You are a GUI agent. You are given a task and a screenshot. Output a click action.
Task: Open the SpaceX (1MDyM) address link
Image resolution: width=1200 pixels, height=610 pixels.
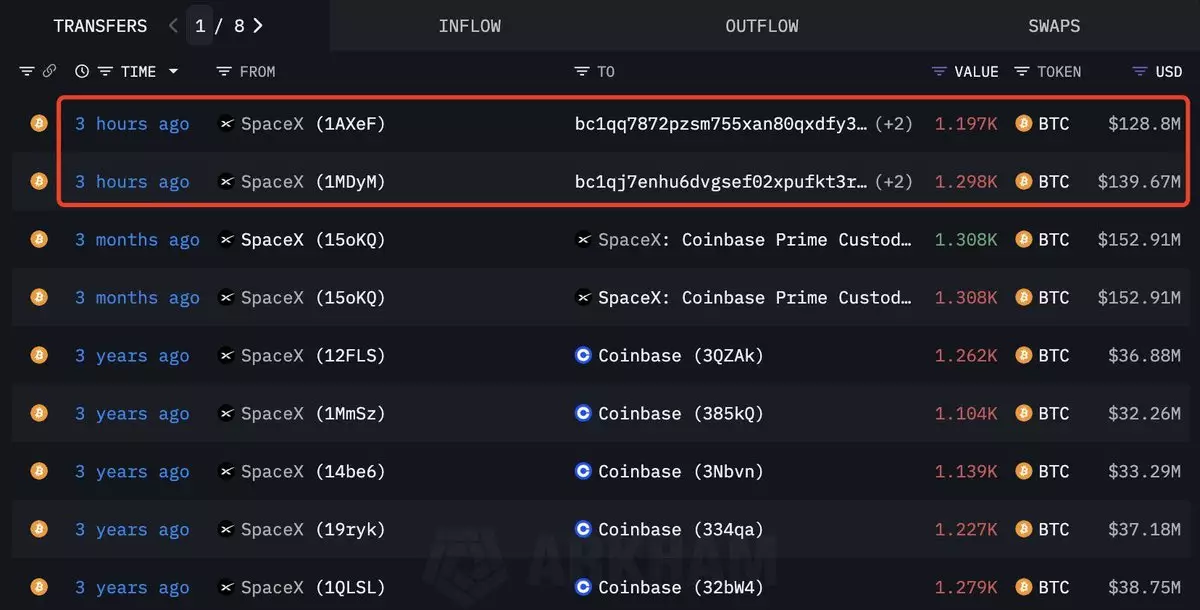coord(312,182)
